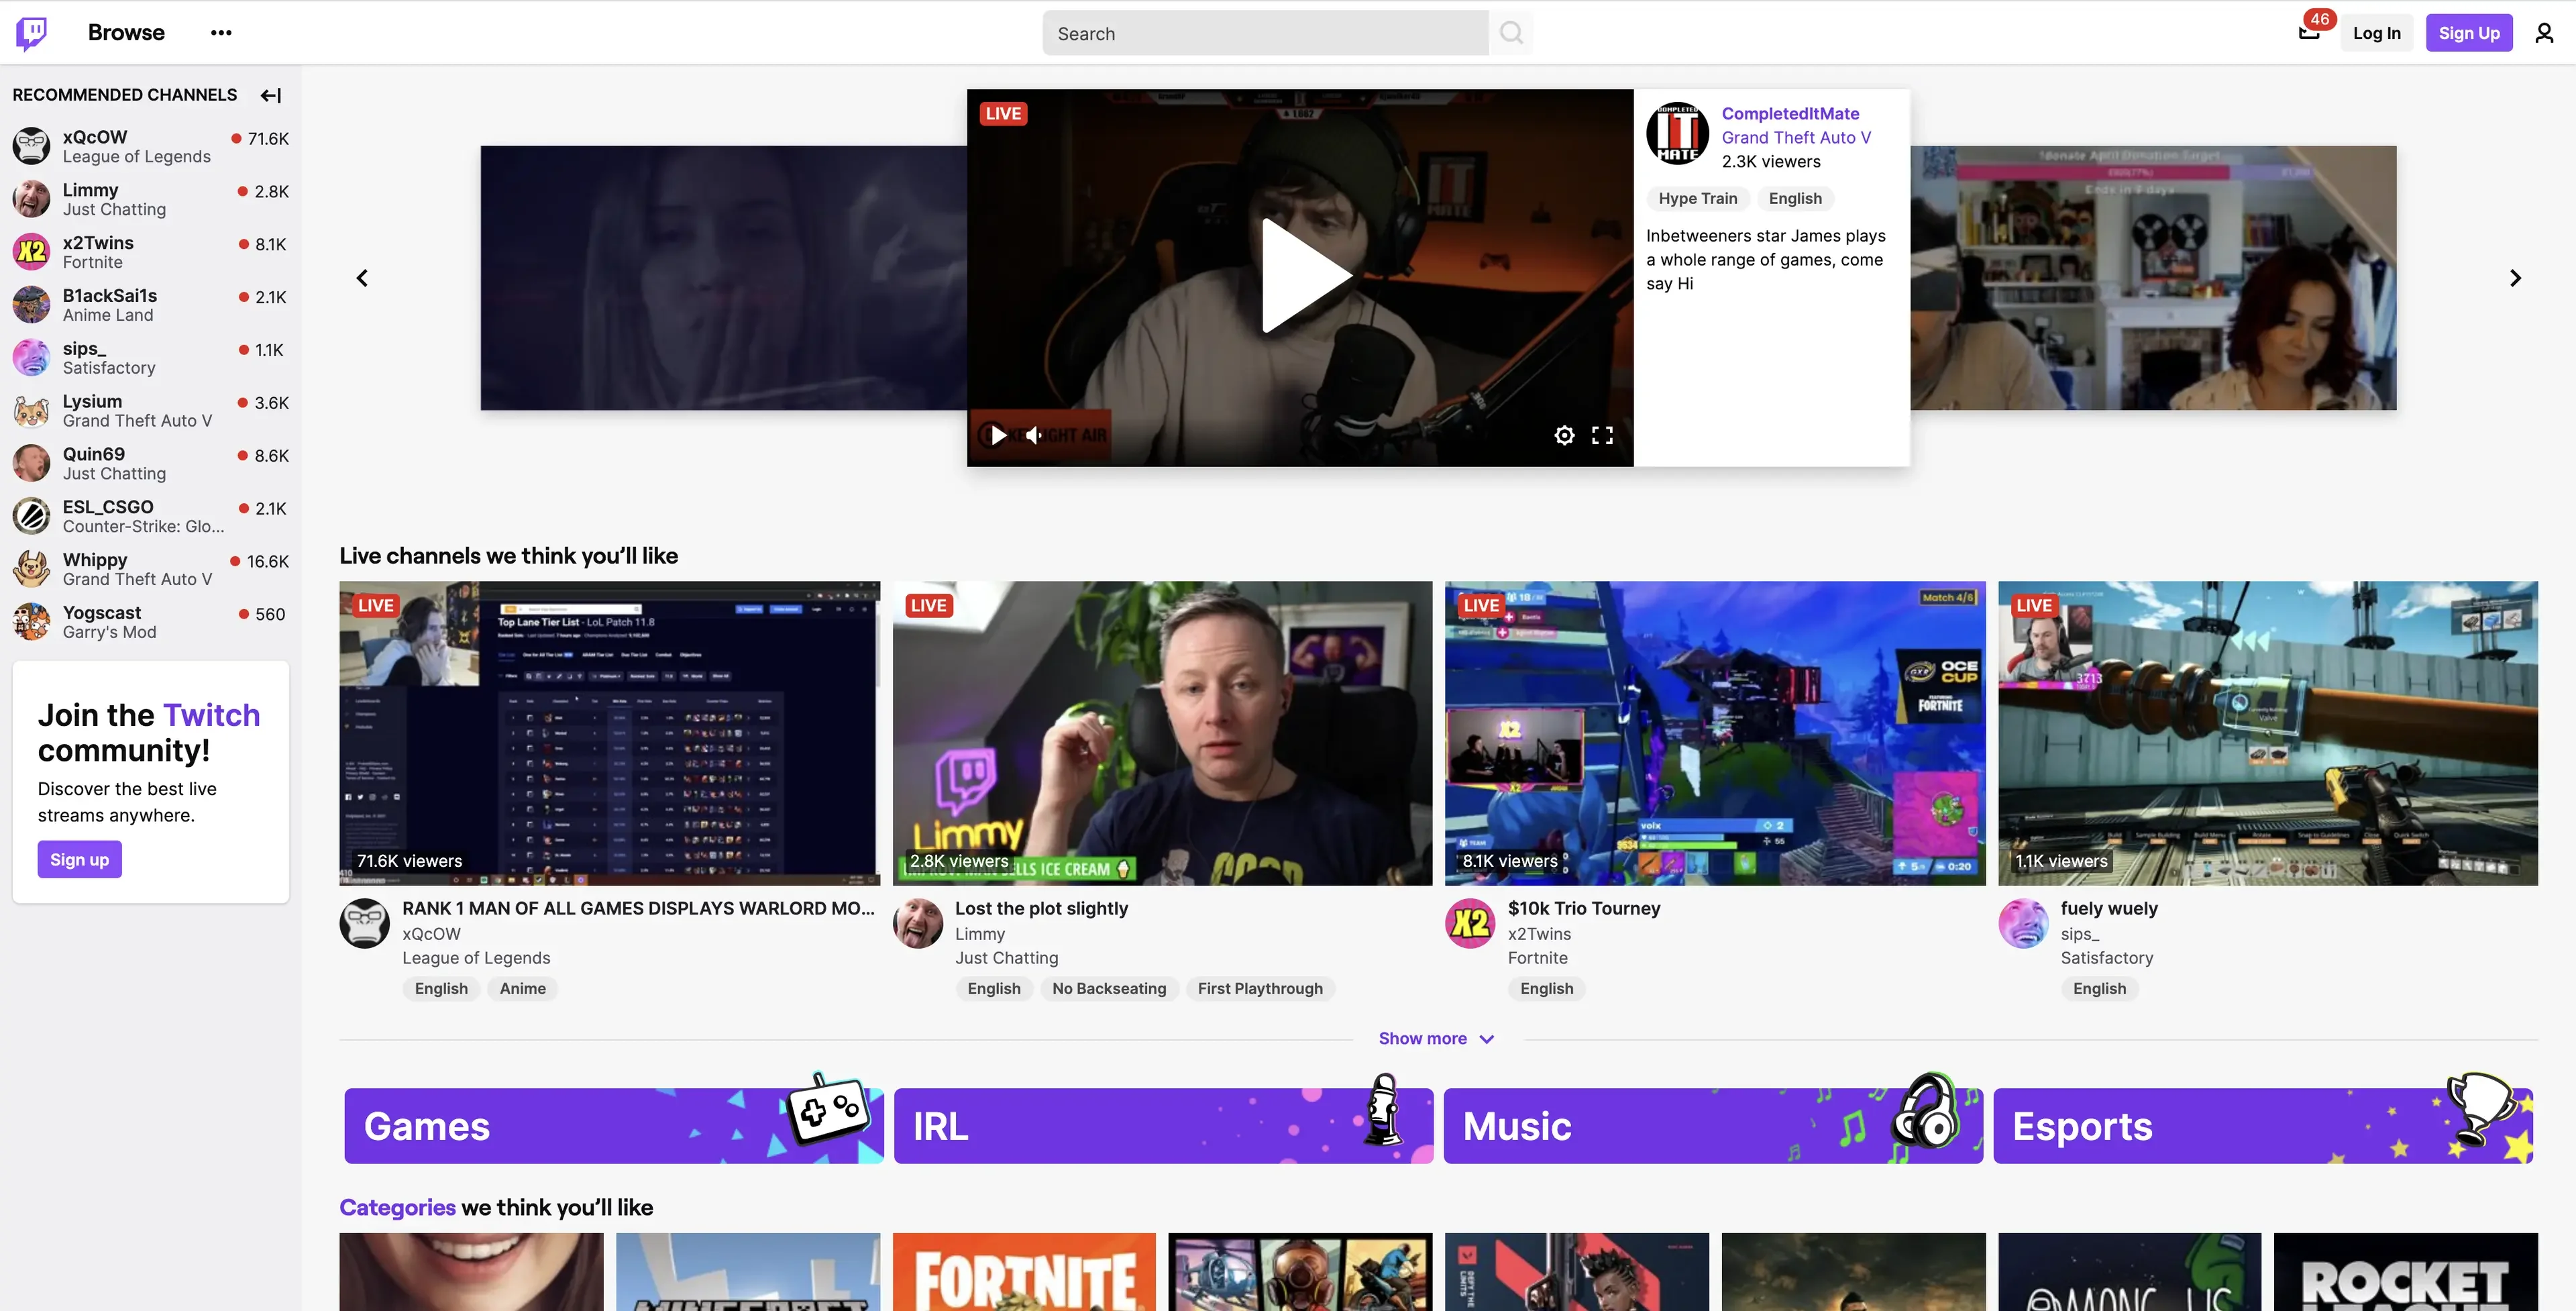Click the Twitch logo home icon

(31, 33)
